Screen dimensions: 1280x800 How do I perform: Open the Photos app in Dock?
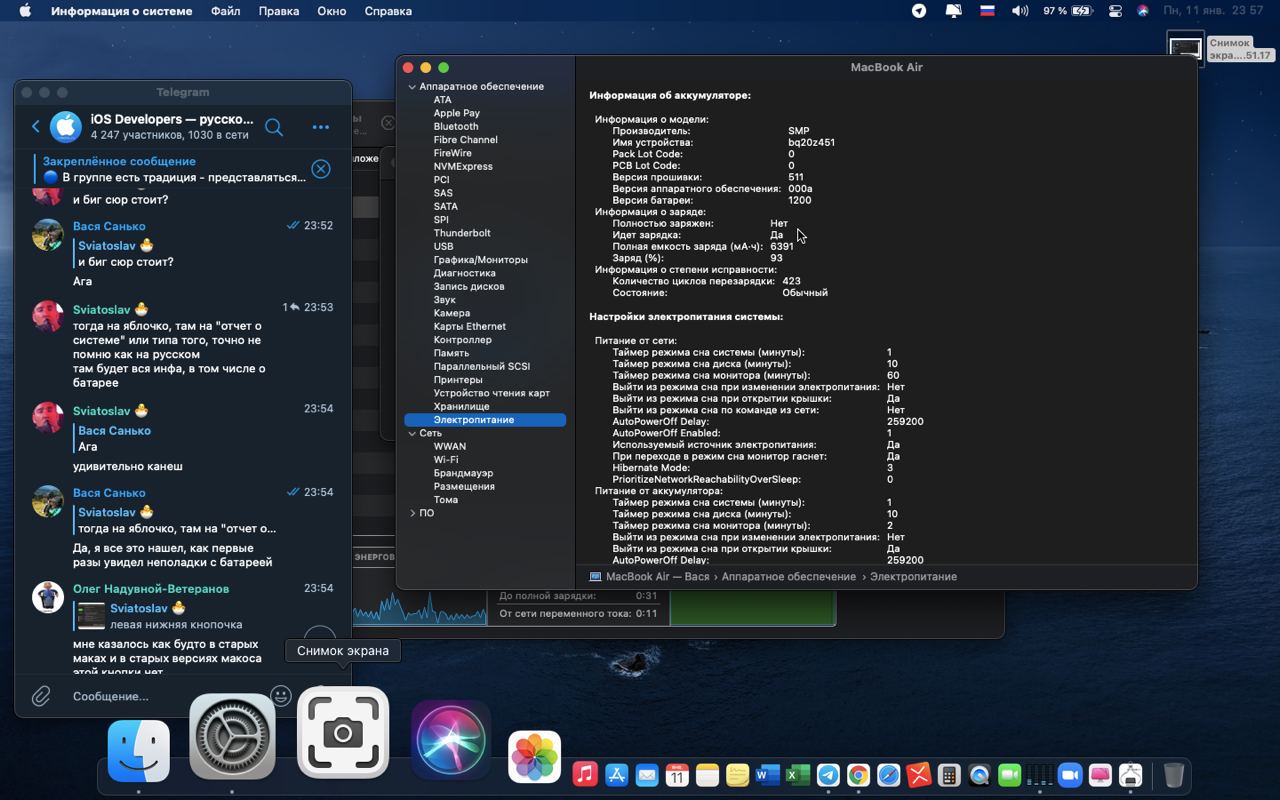[535, 756]
